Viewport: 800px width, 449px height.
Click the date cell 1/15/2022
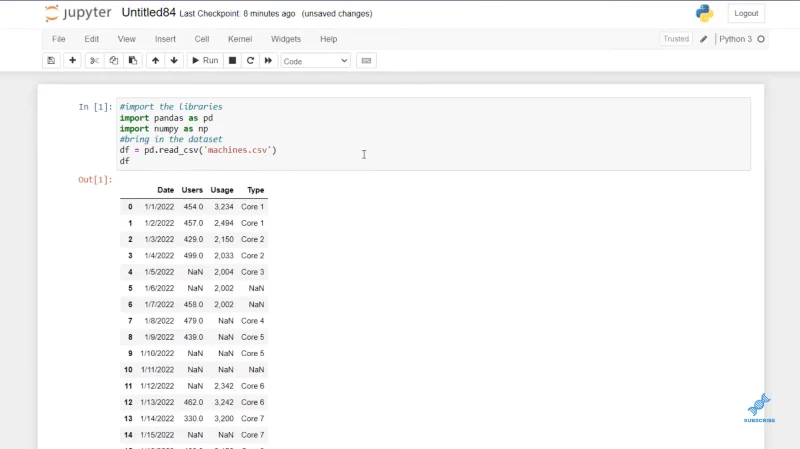click(x=157, y=435)
